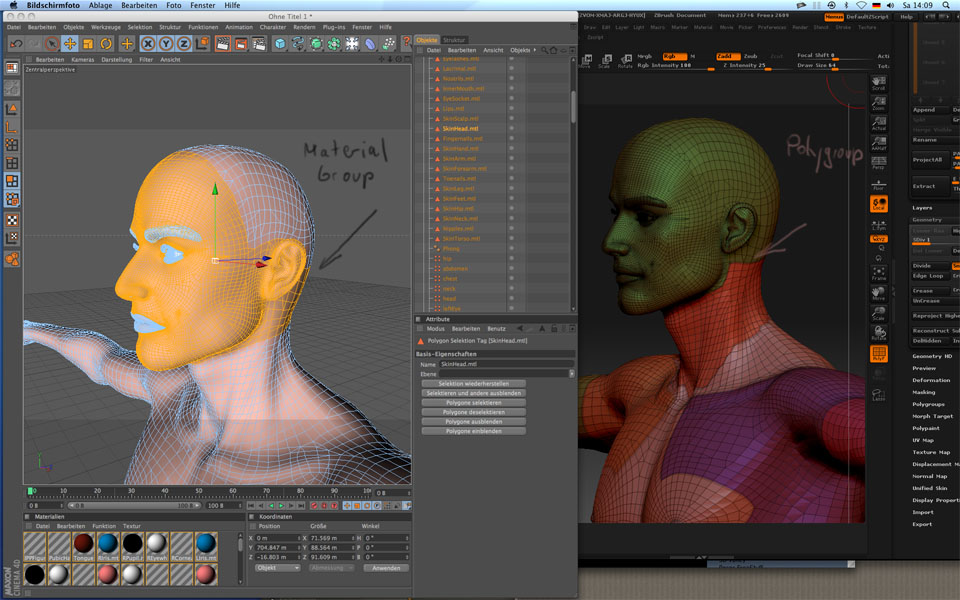Click the help question mark icon
Image resolution: width=960 pixels, height=600 pixels.
pyautogui.click(x=407, y=44)
